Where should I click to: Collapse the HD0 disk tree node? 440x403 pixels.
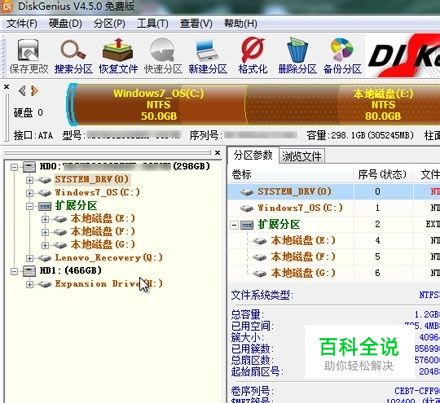pyautogui.click(x=14, y=166)
